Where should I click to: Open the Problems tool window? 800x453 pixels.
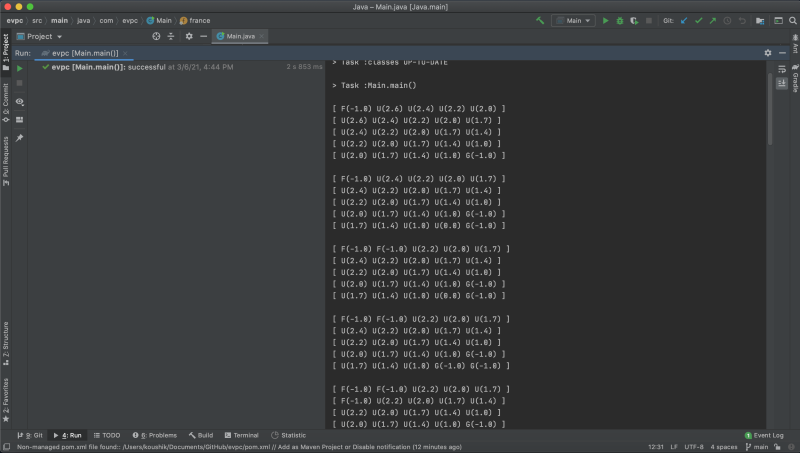155,435
